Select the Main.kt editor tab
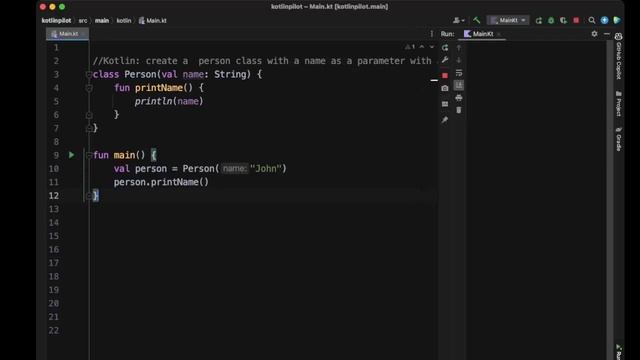The height and width of the screenshot is (360, 640). point(67,34)
